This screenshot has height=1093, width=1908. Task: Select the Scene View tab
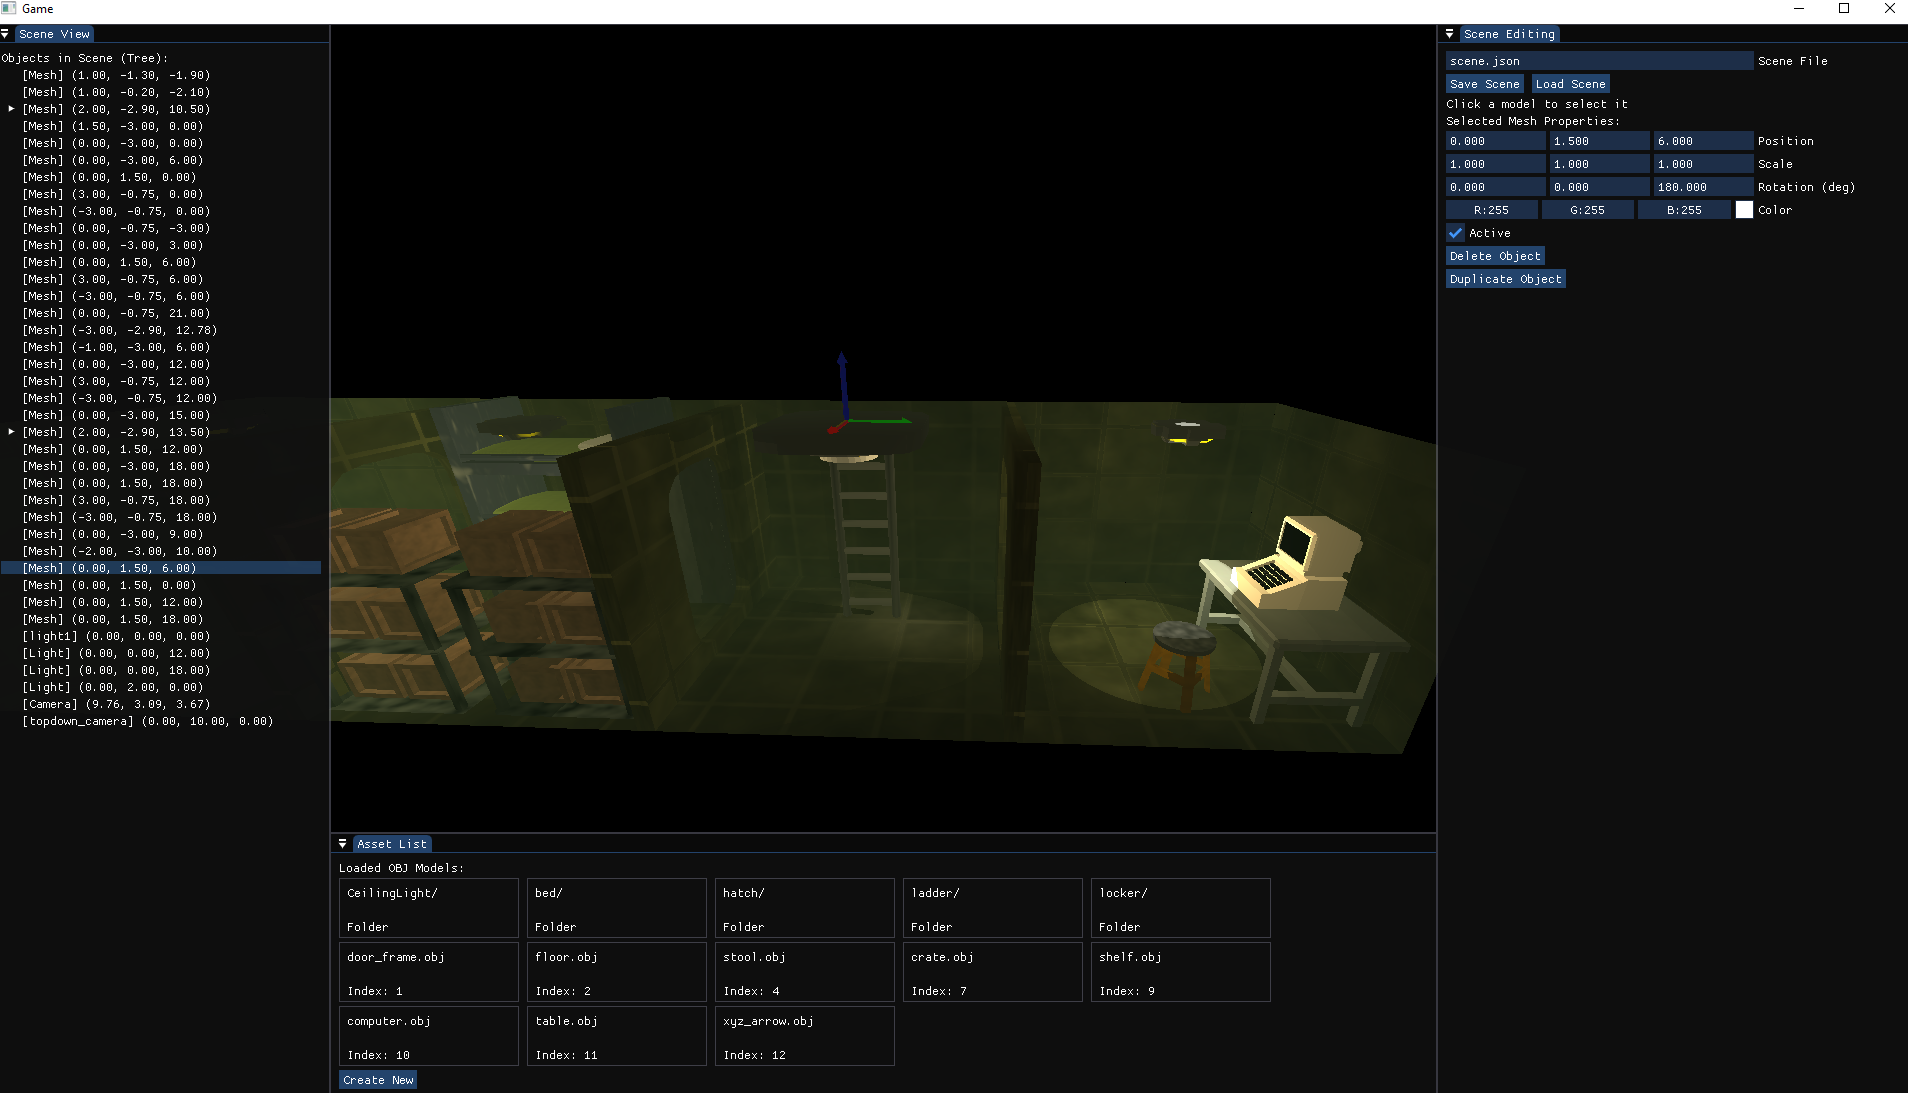point(54,34)
